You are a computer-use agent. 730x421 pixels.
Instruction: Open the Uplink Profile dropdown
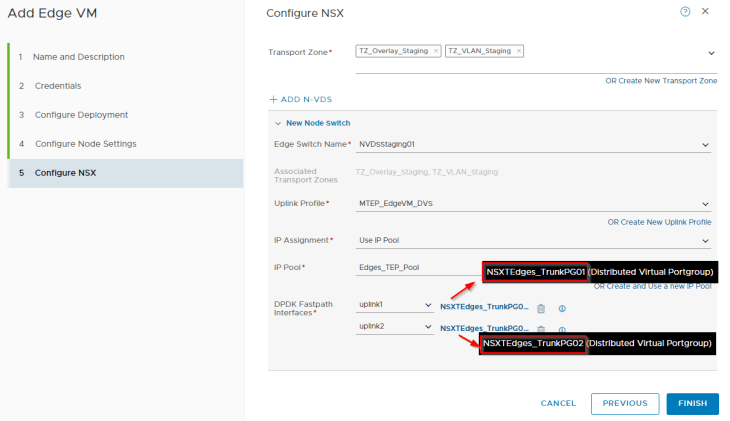point(705,204)
